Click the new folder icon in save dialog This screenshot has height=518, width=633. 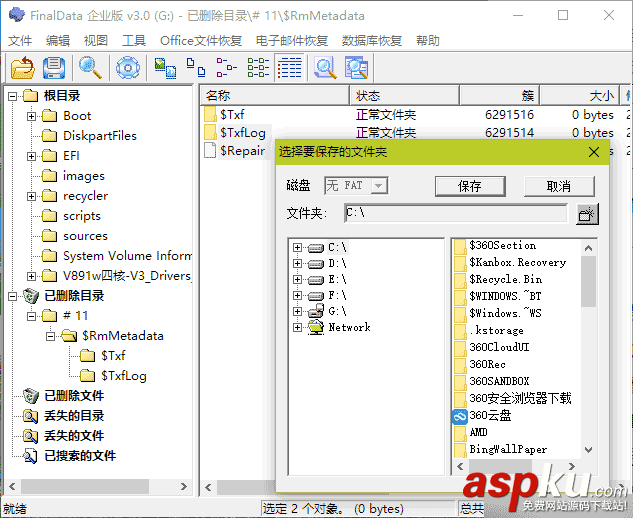point(587,214)
